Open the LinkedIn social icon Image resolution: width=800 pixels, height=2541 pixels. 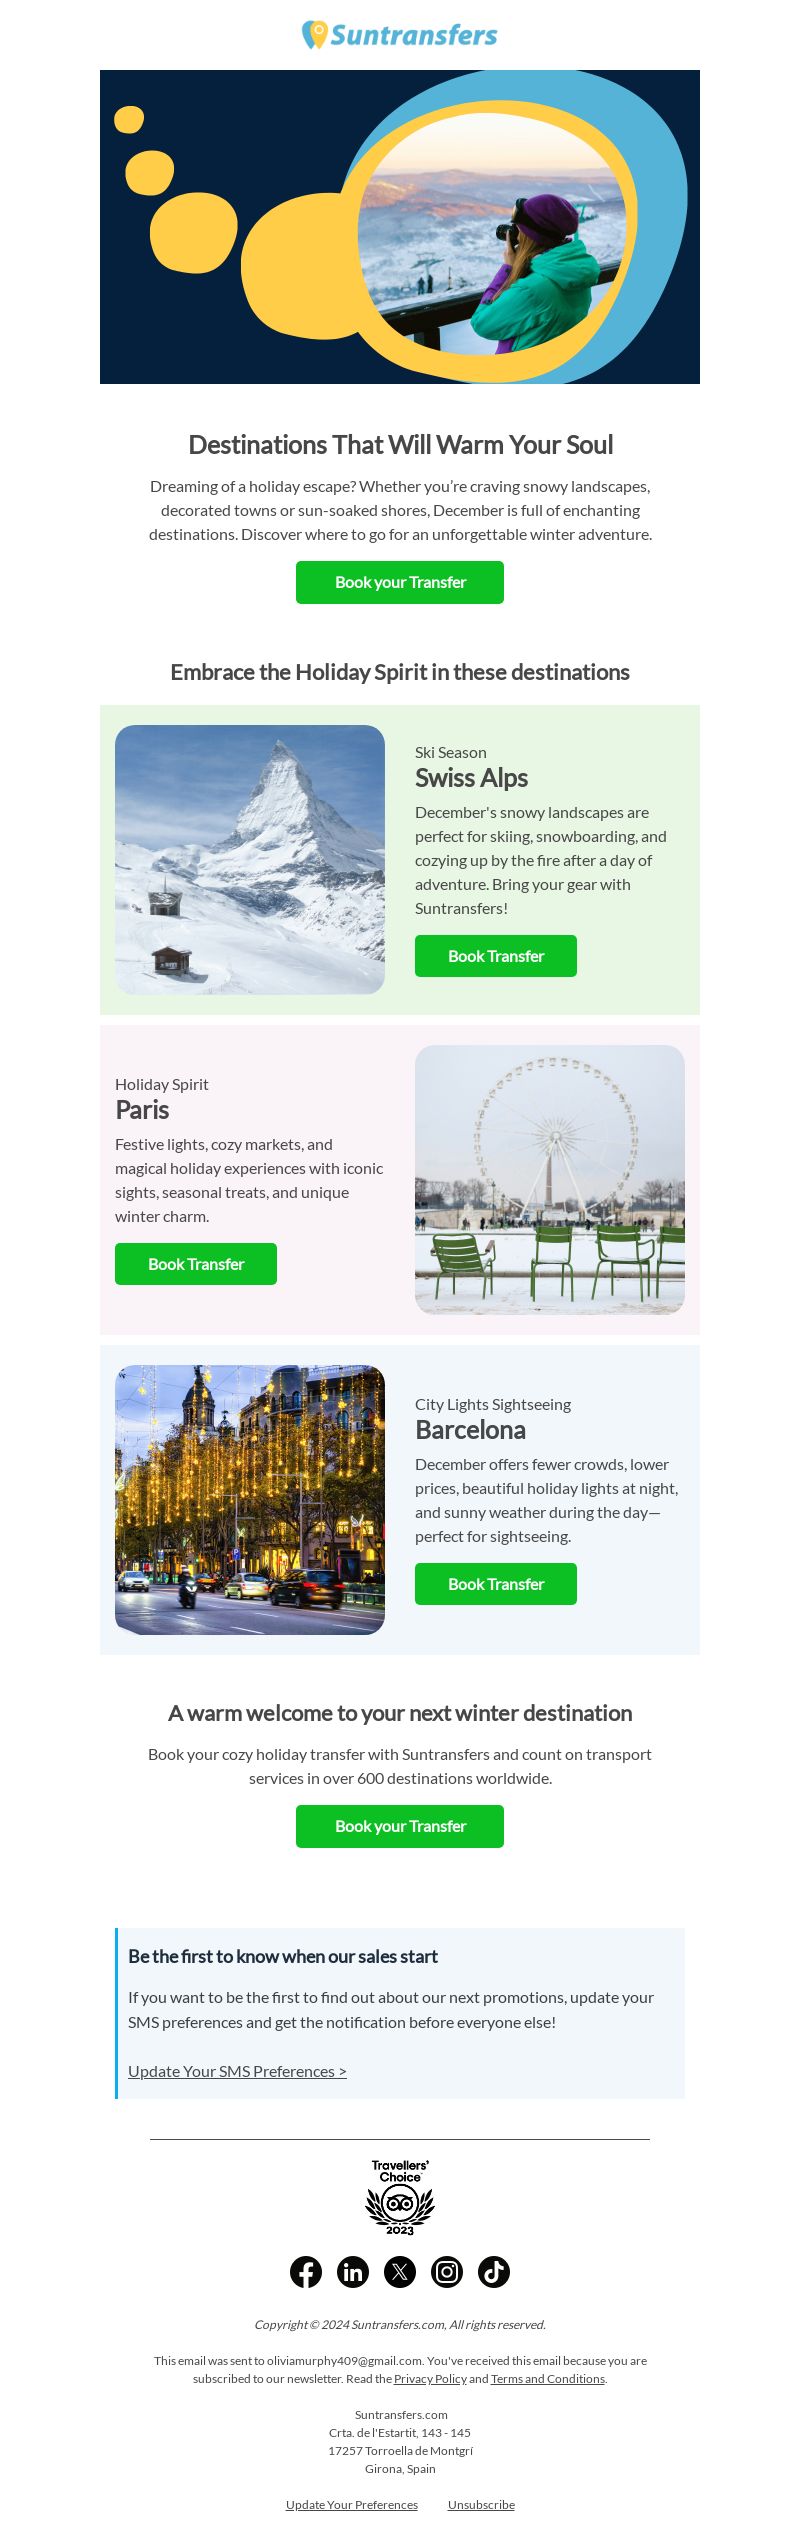[x=353, y=2272]
